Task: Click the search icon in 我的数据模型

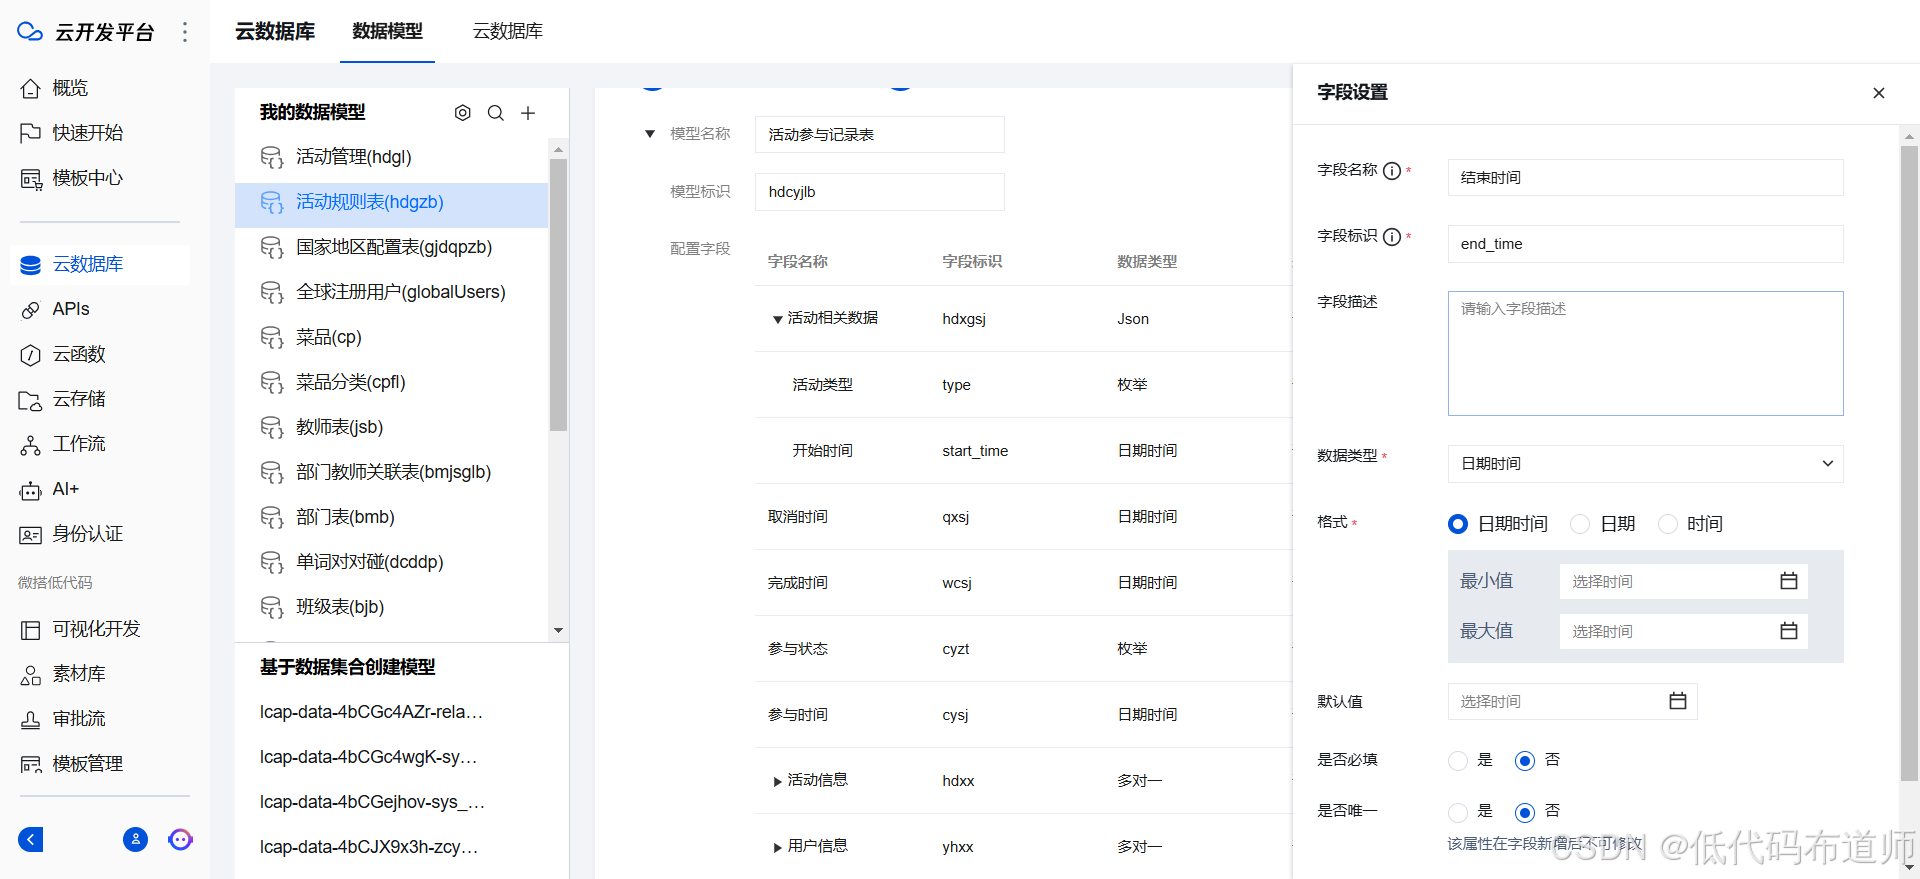Action: (x=495, y=113)
